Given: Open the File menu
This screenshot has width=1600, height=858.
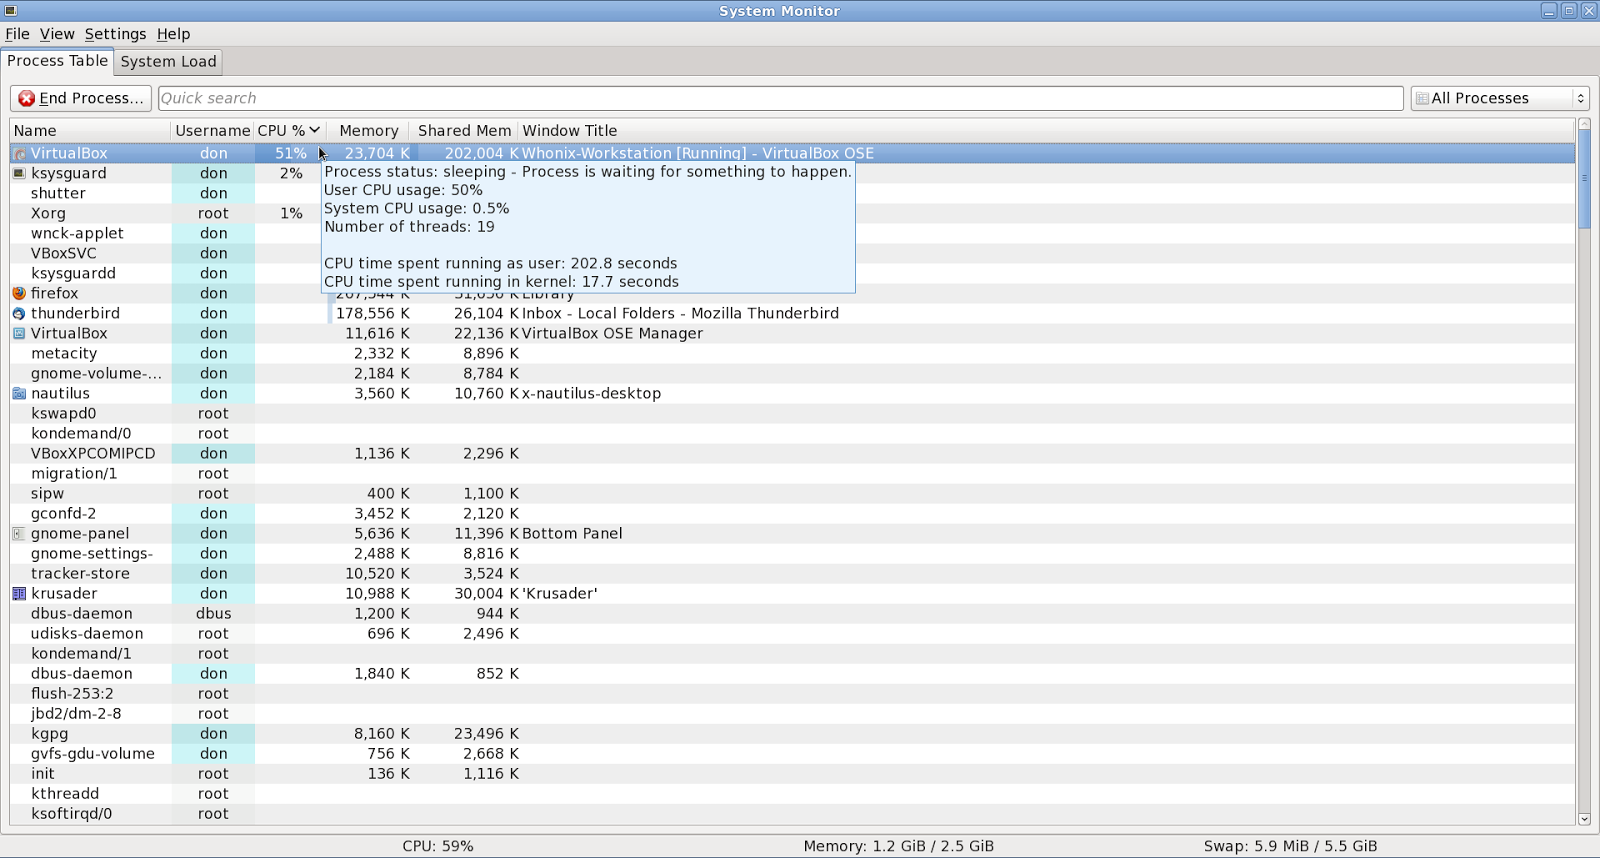Looking at the screenshot, I should pyautogui.click(x=17, y=34).
